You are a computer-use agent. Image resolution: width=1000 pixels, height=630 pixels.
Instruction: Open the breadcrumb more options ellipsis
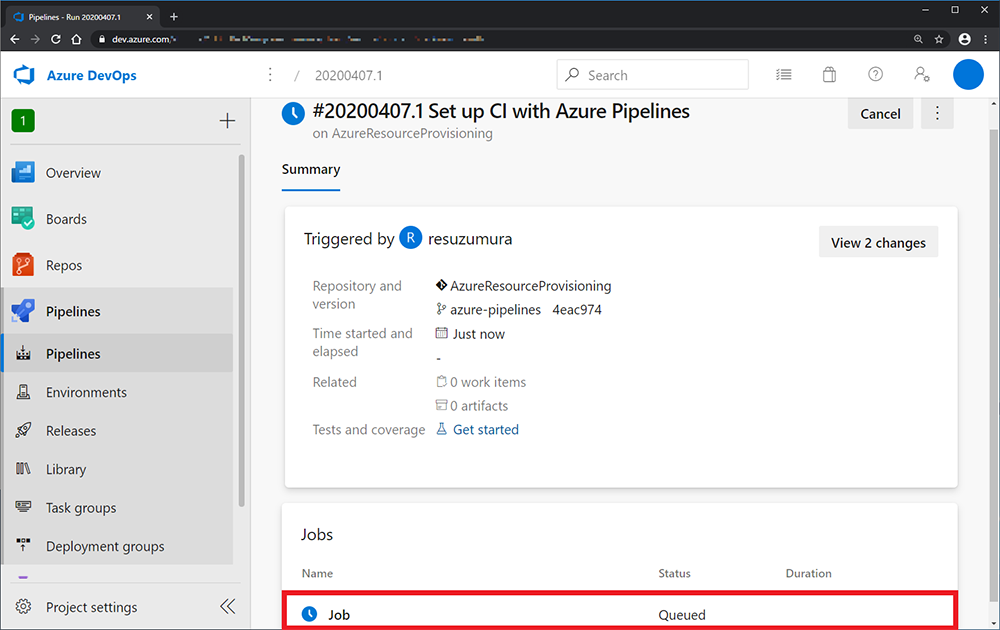click(270, 75)
